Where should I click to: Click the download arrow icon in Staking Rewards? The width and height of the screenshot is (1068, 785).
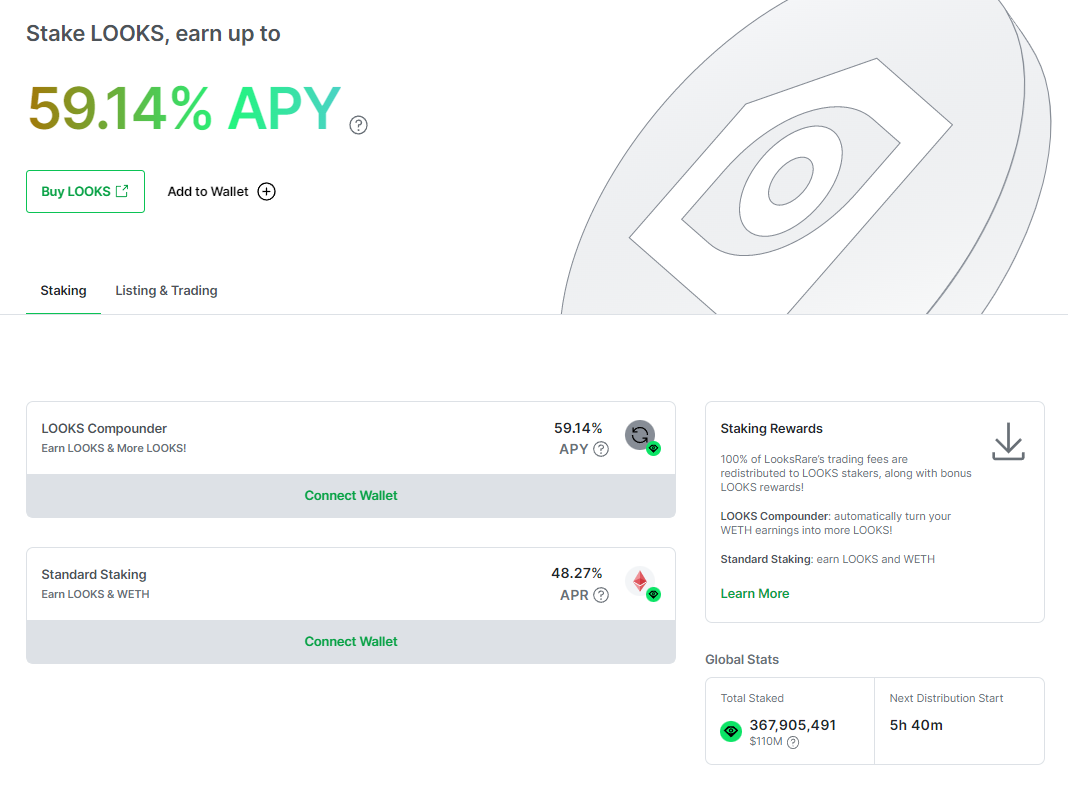[x=1008, y=441]
